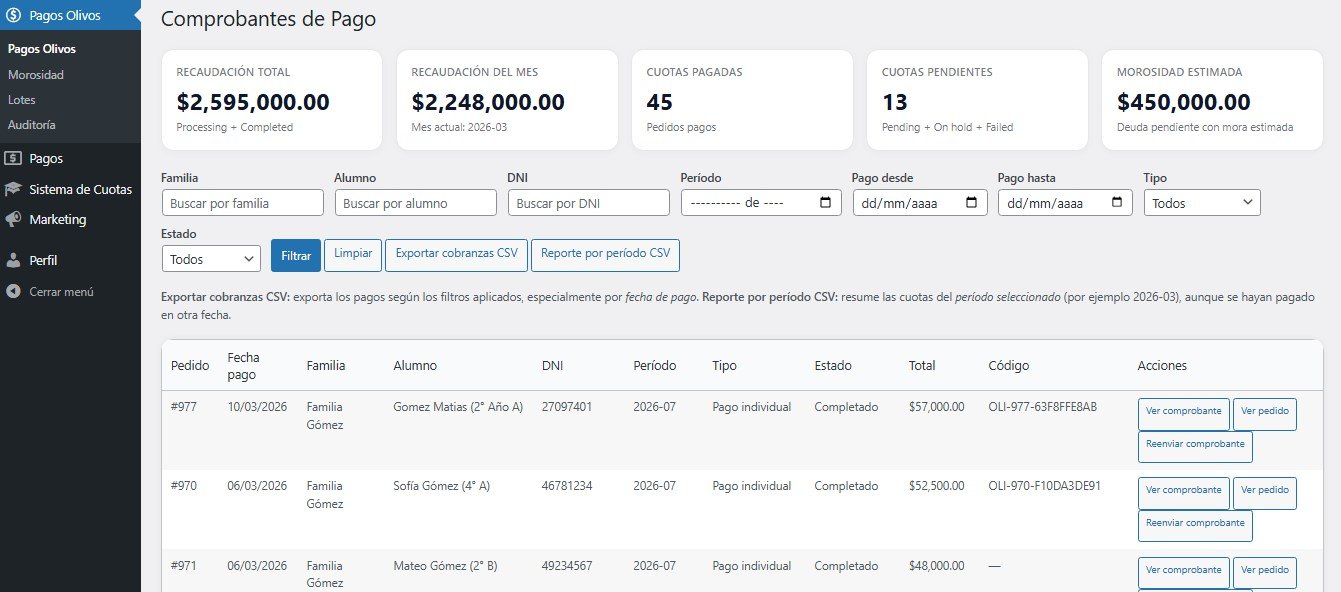This screenshot has height=592, width=1341.
Task: Focus the Buscar por alumno field
Action: (x=416, y=203)
